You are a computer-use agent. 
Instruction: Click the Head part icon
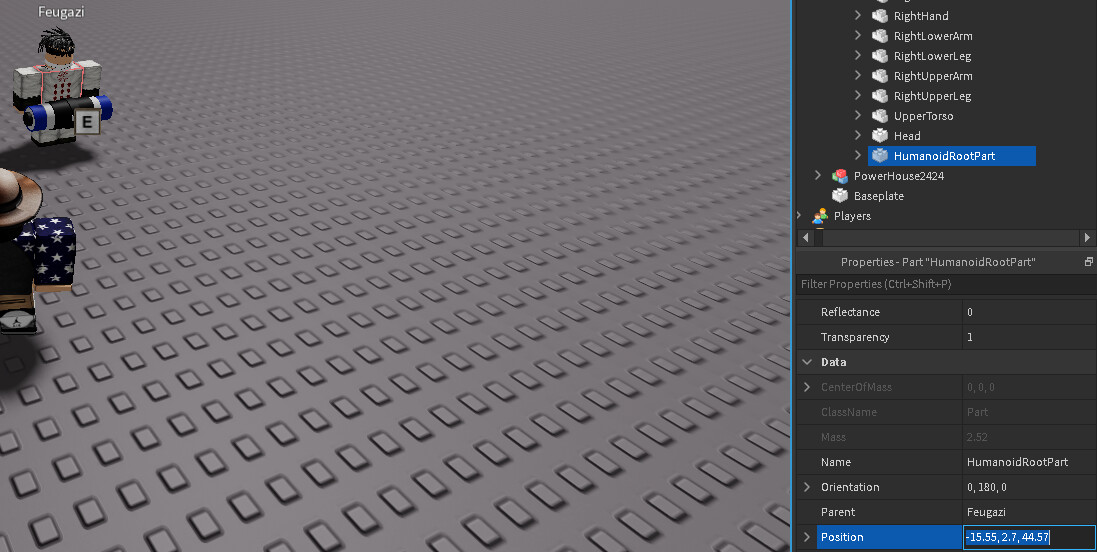point(880,136)
